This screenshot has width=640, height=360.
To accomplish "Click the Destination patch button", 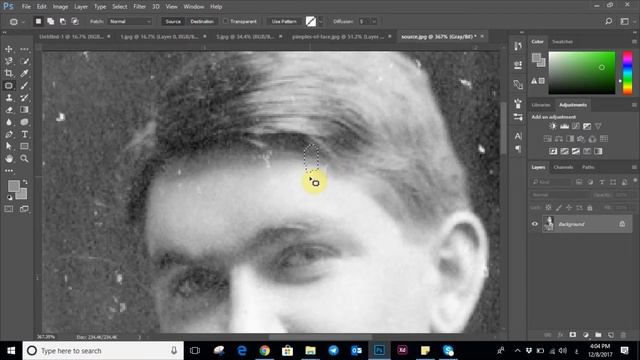I will (202, 21).
